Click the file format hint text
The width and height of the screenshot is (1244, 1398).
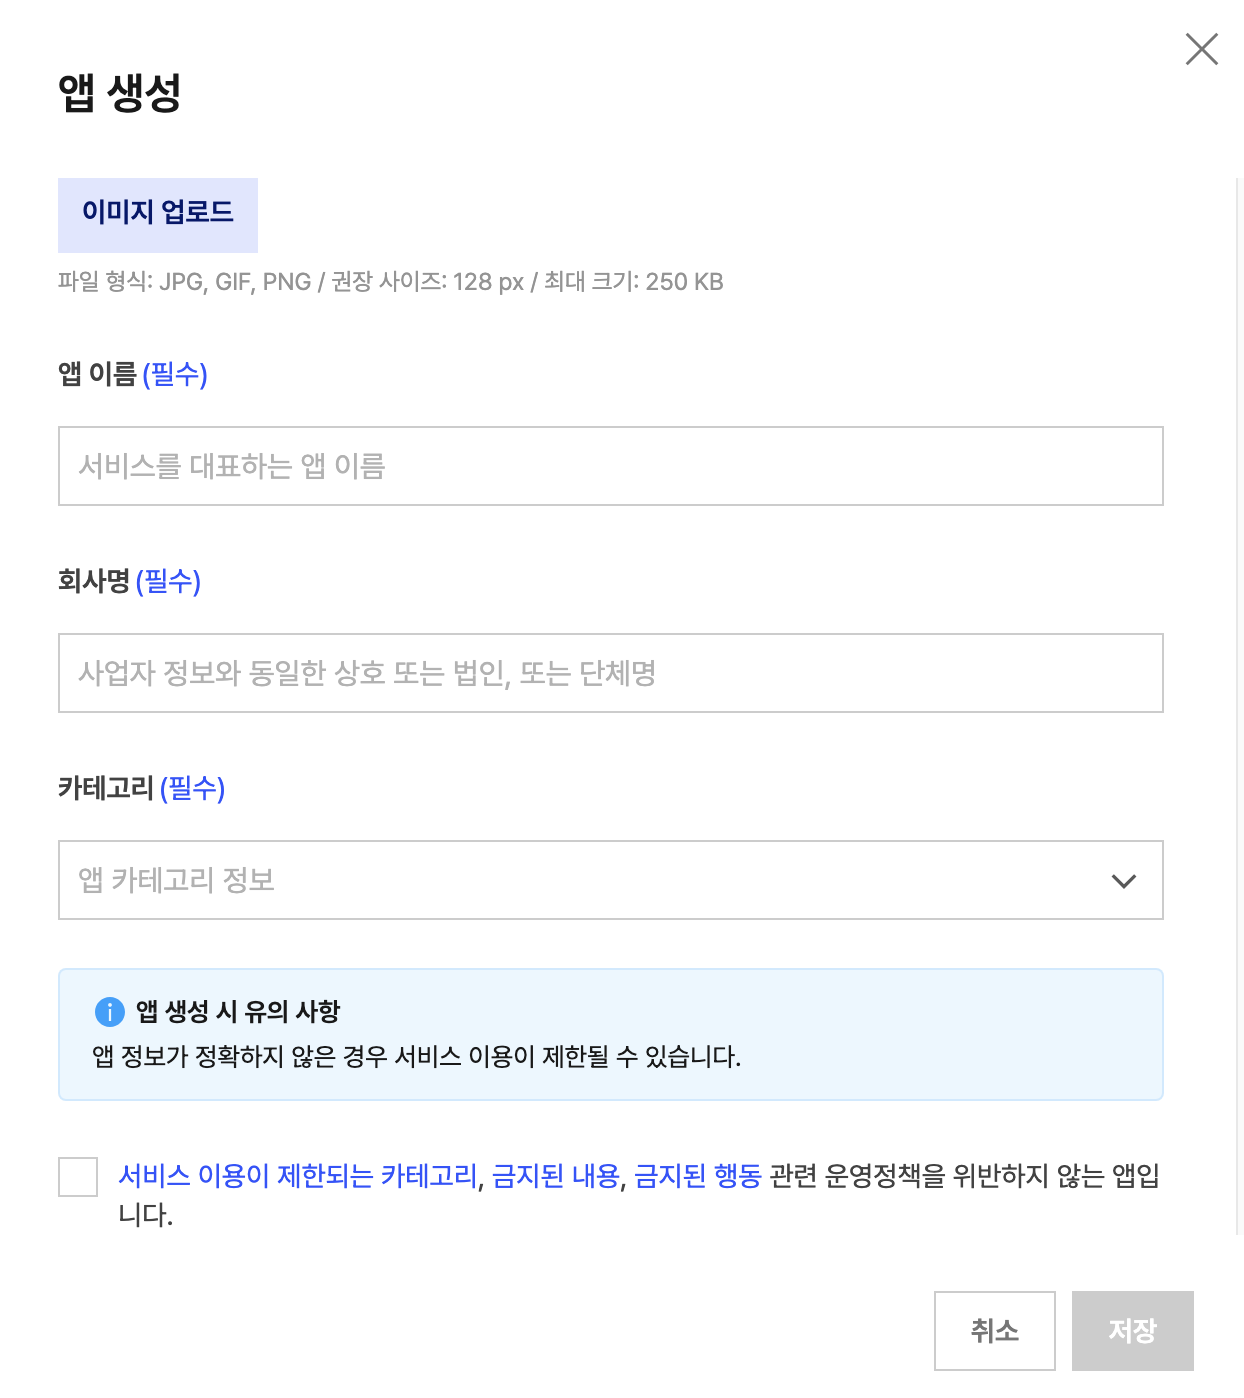tap(390, 282)
